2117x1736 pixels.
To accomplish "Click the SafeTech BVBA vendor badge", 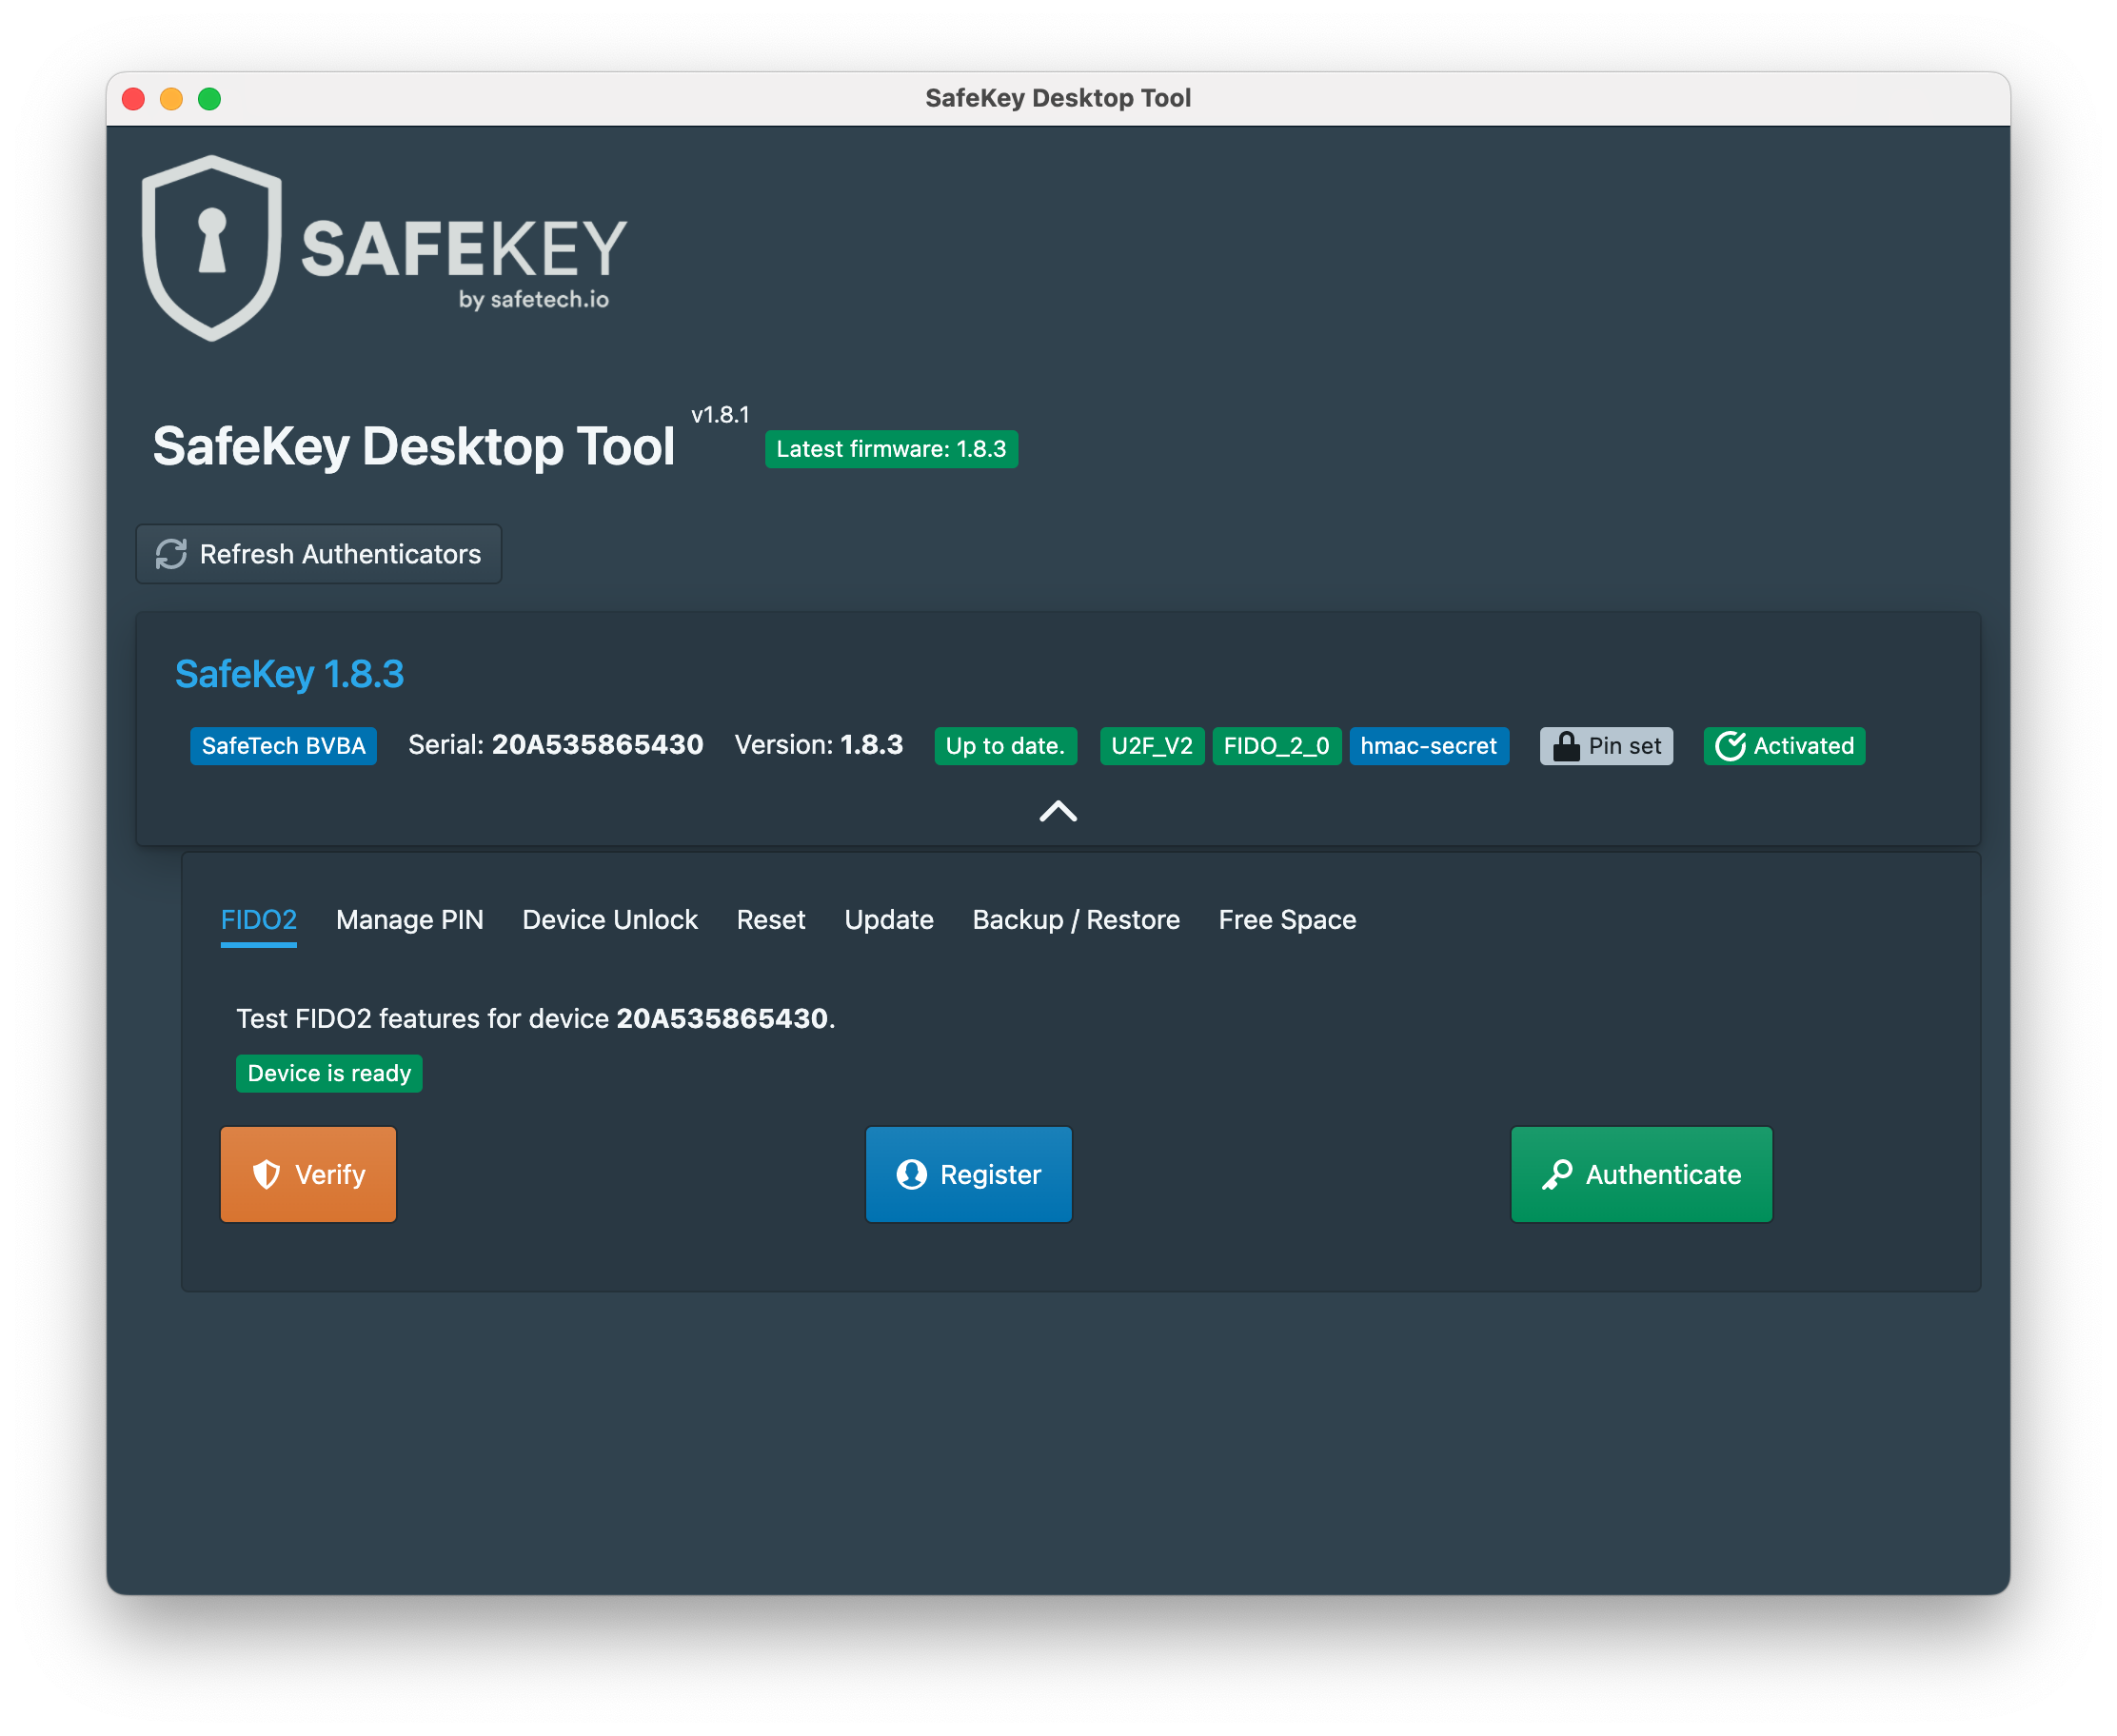I will point(283,746).
